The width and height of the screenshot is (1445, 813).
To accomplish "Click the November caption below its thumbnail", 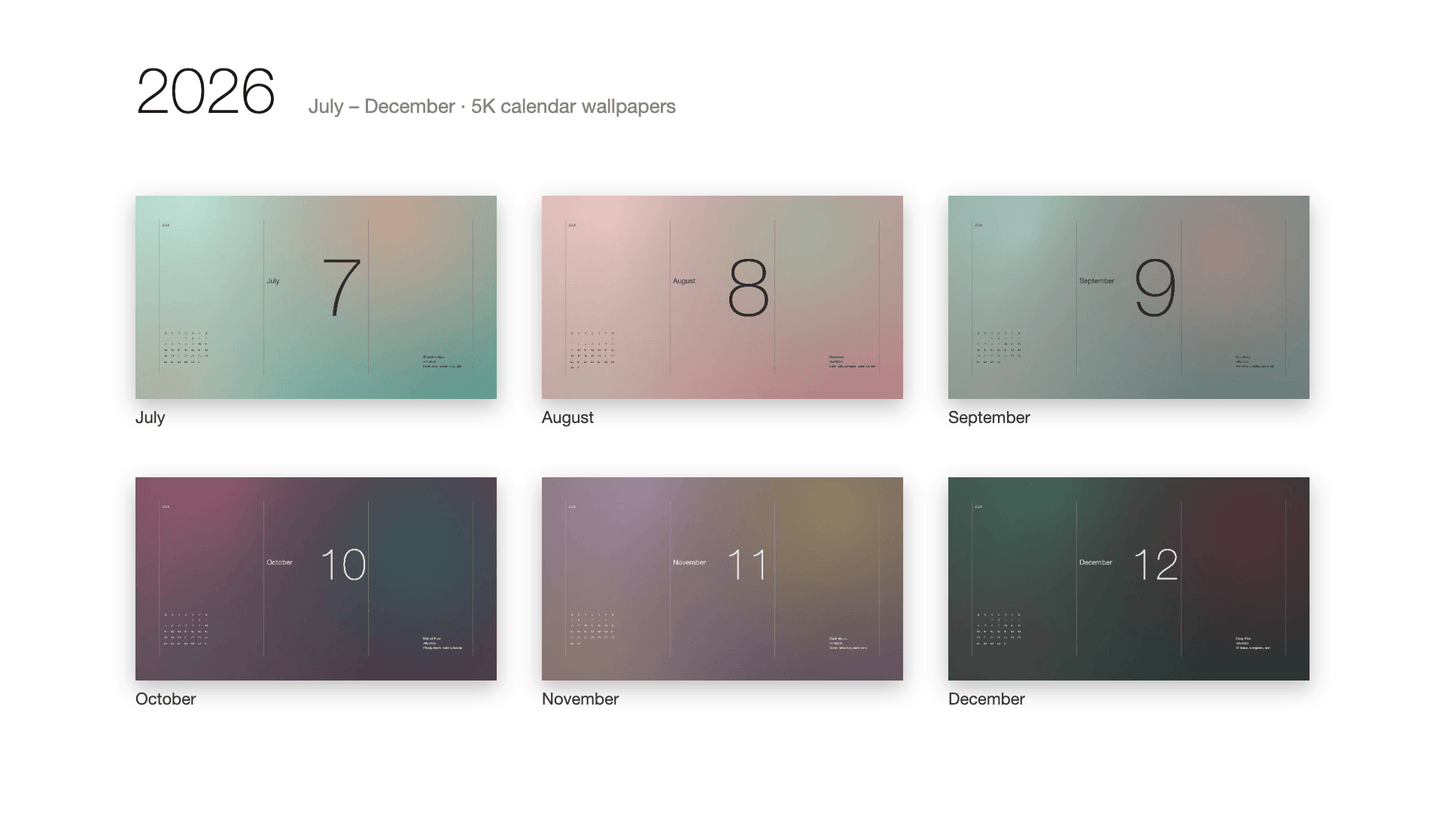I will pos(580,699).
